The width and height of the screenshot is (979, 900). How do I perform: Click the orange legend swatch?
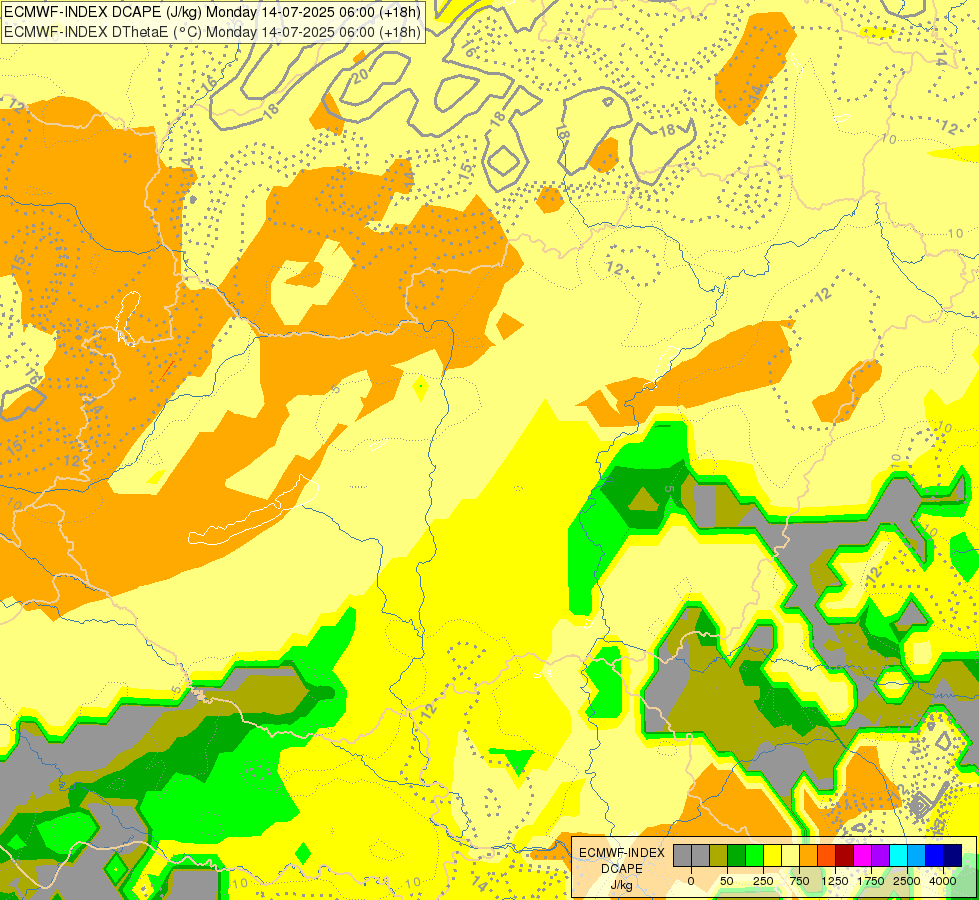809,855
